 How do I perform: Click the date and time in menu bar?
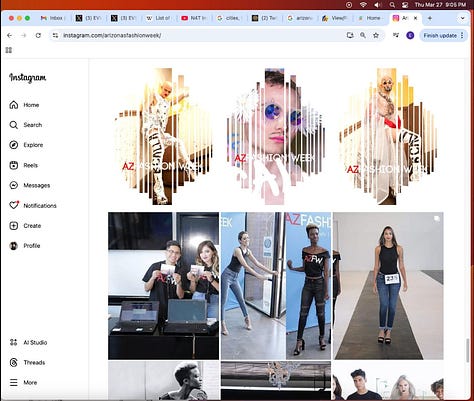tap(440, 5)
